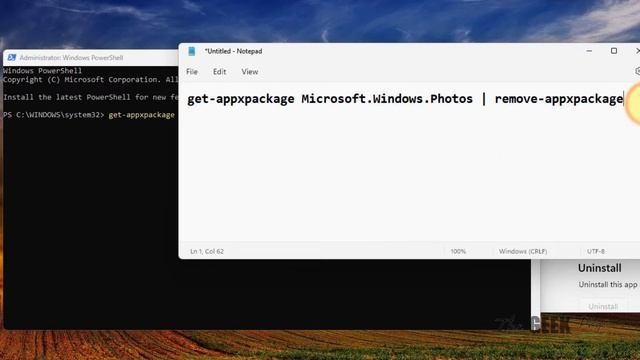640x360 pixels.
Task: Click the Notepad app icon in title bar
Action: tap(191, 51)
